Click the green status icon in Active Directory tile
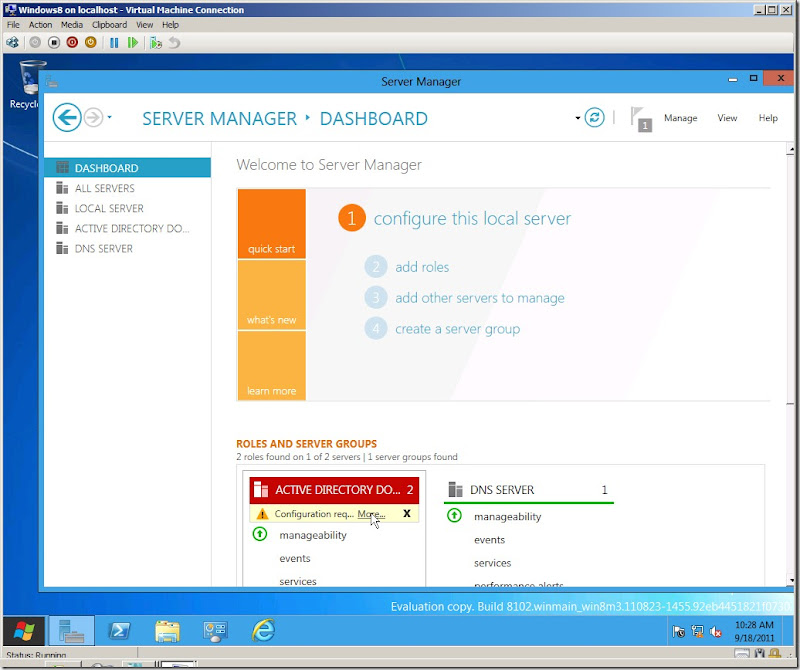 260,534
